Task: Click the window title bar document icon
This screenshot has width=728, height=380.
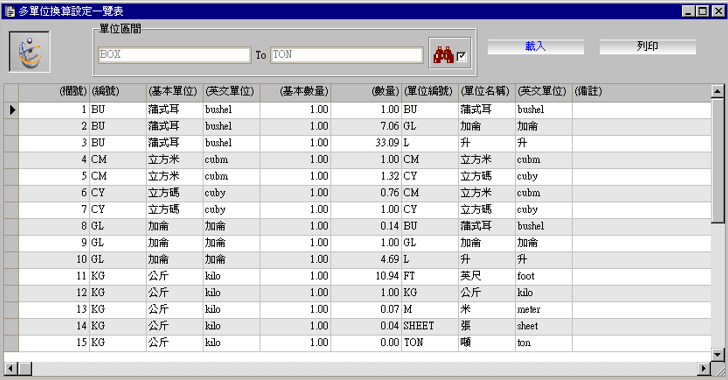Action: (x=9, y=11)
